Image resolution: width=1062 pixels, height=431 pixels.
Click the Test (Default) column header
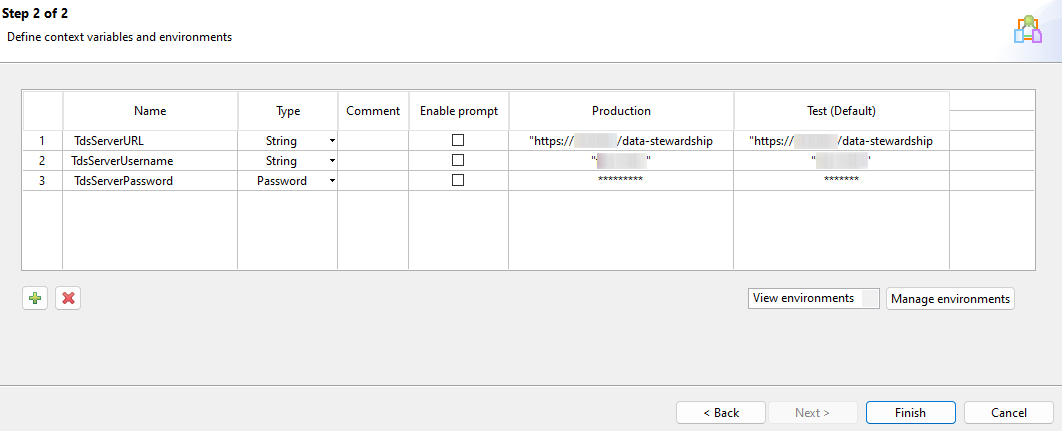point(841,111)
